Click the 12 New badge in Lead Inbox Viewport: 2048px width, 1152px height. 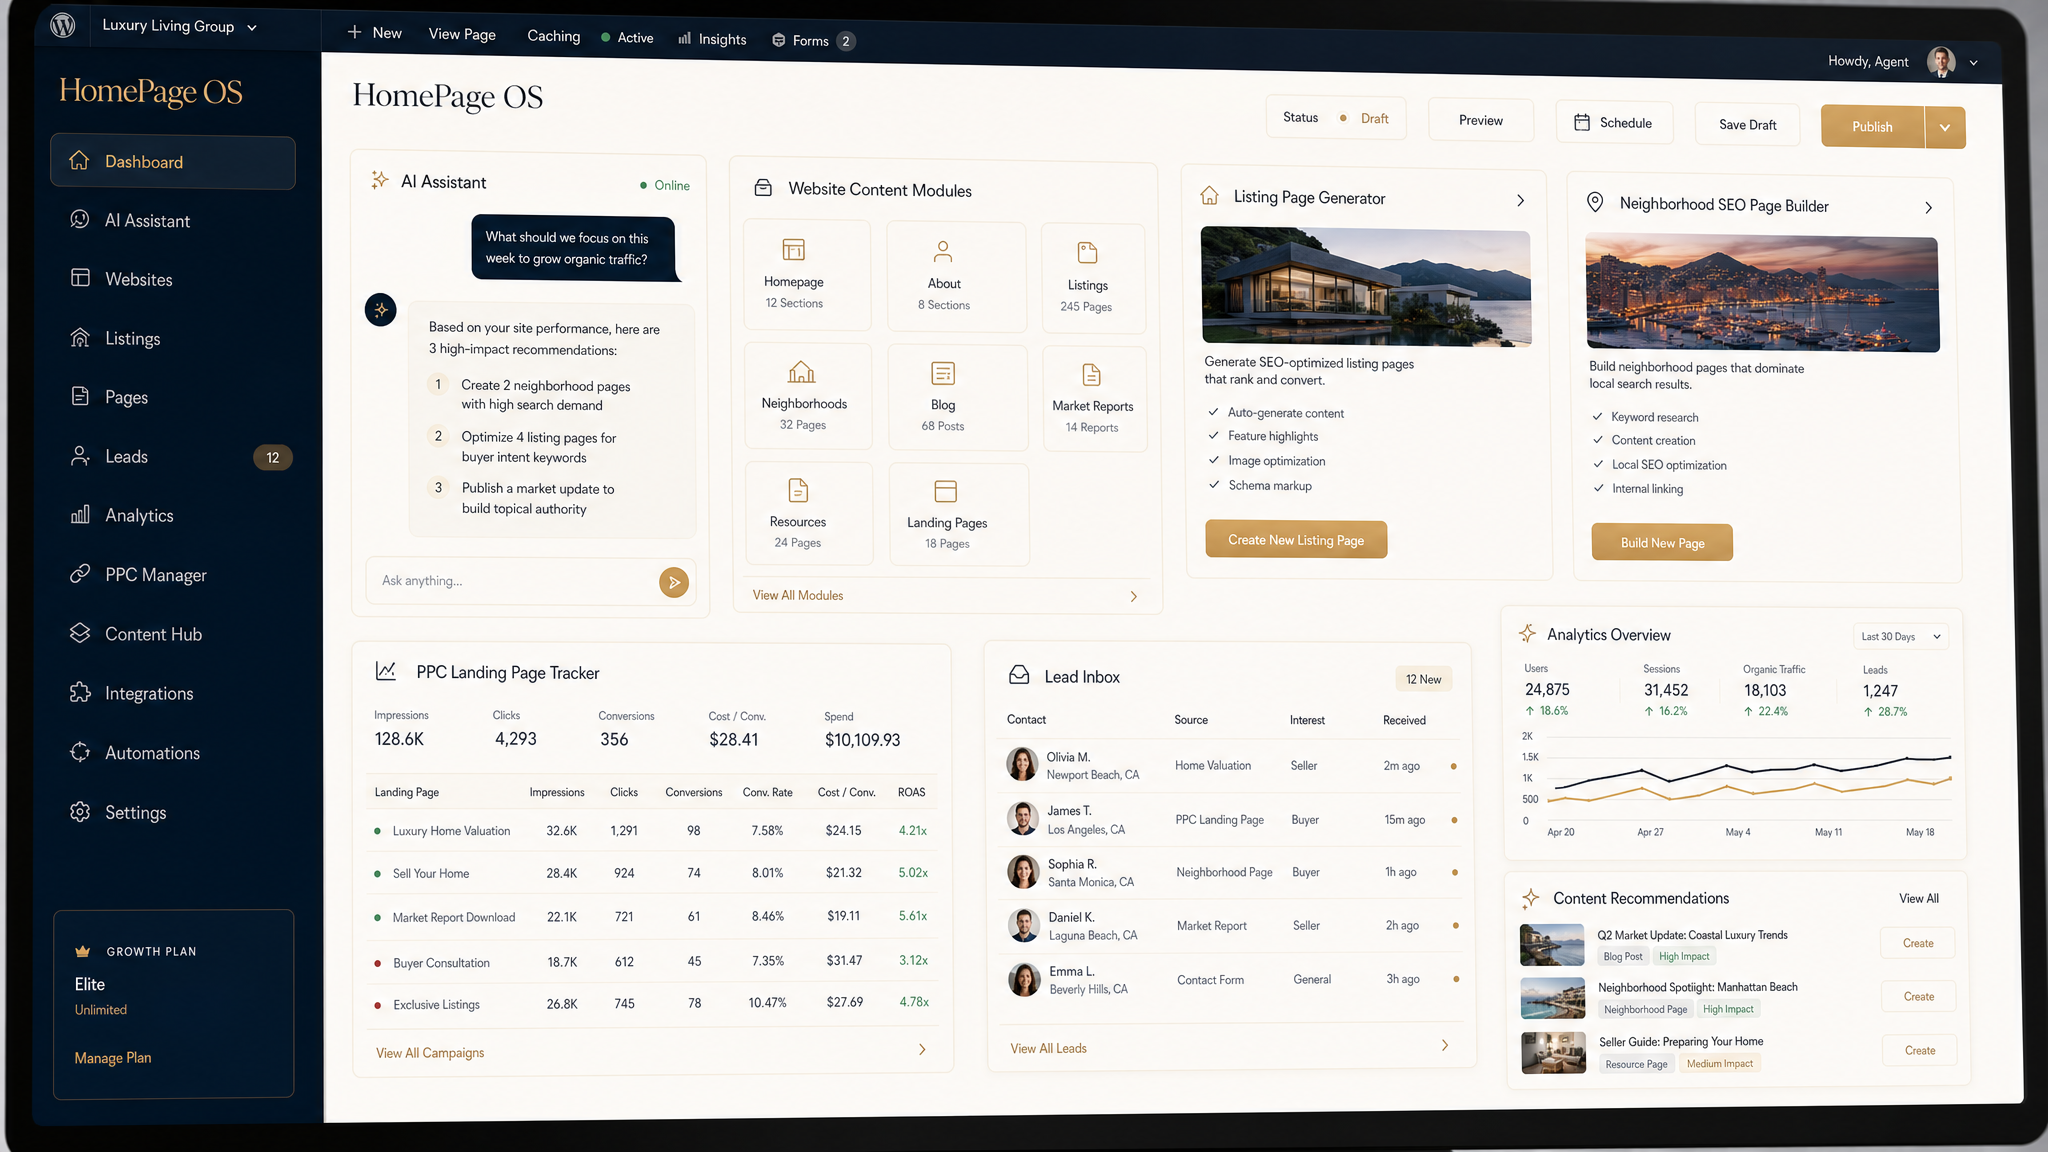1423,679
